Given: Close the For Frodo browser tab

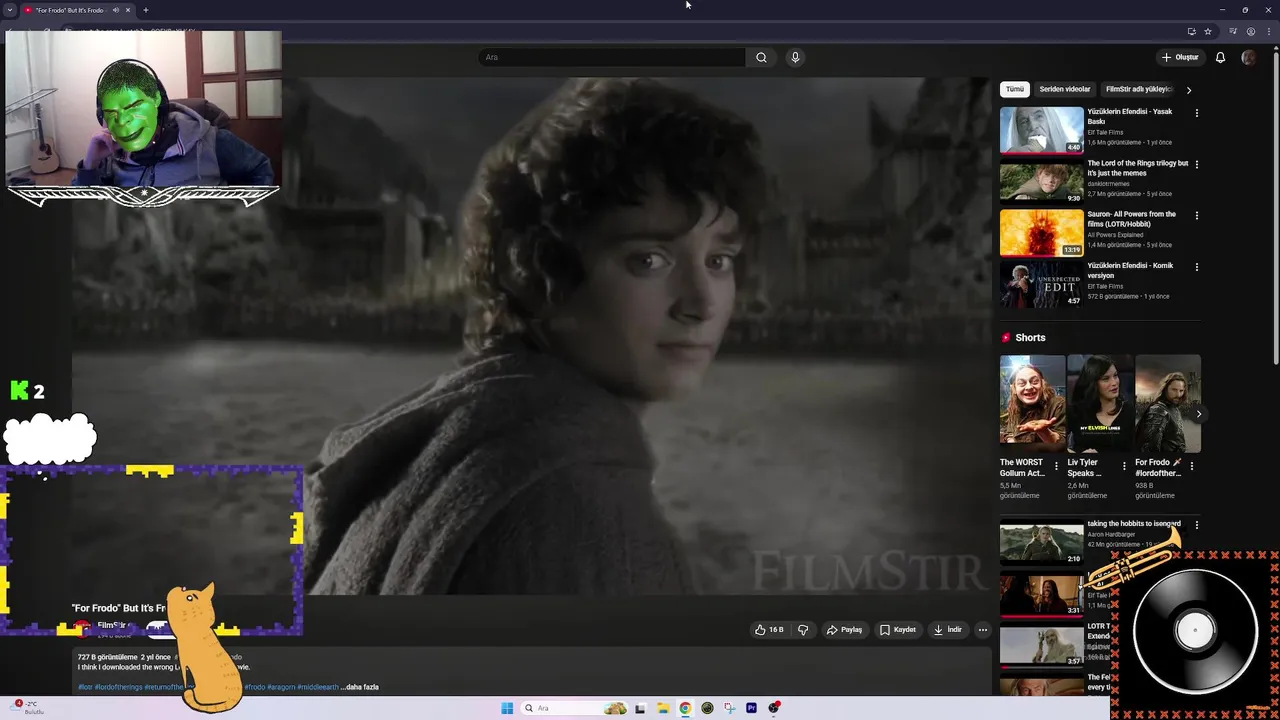Looking at the screenshot, I should [x=128, y=10].
